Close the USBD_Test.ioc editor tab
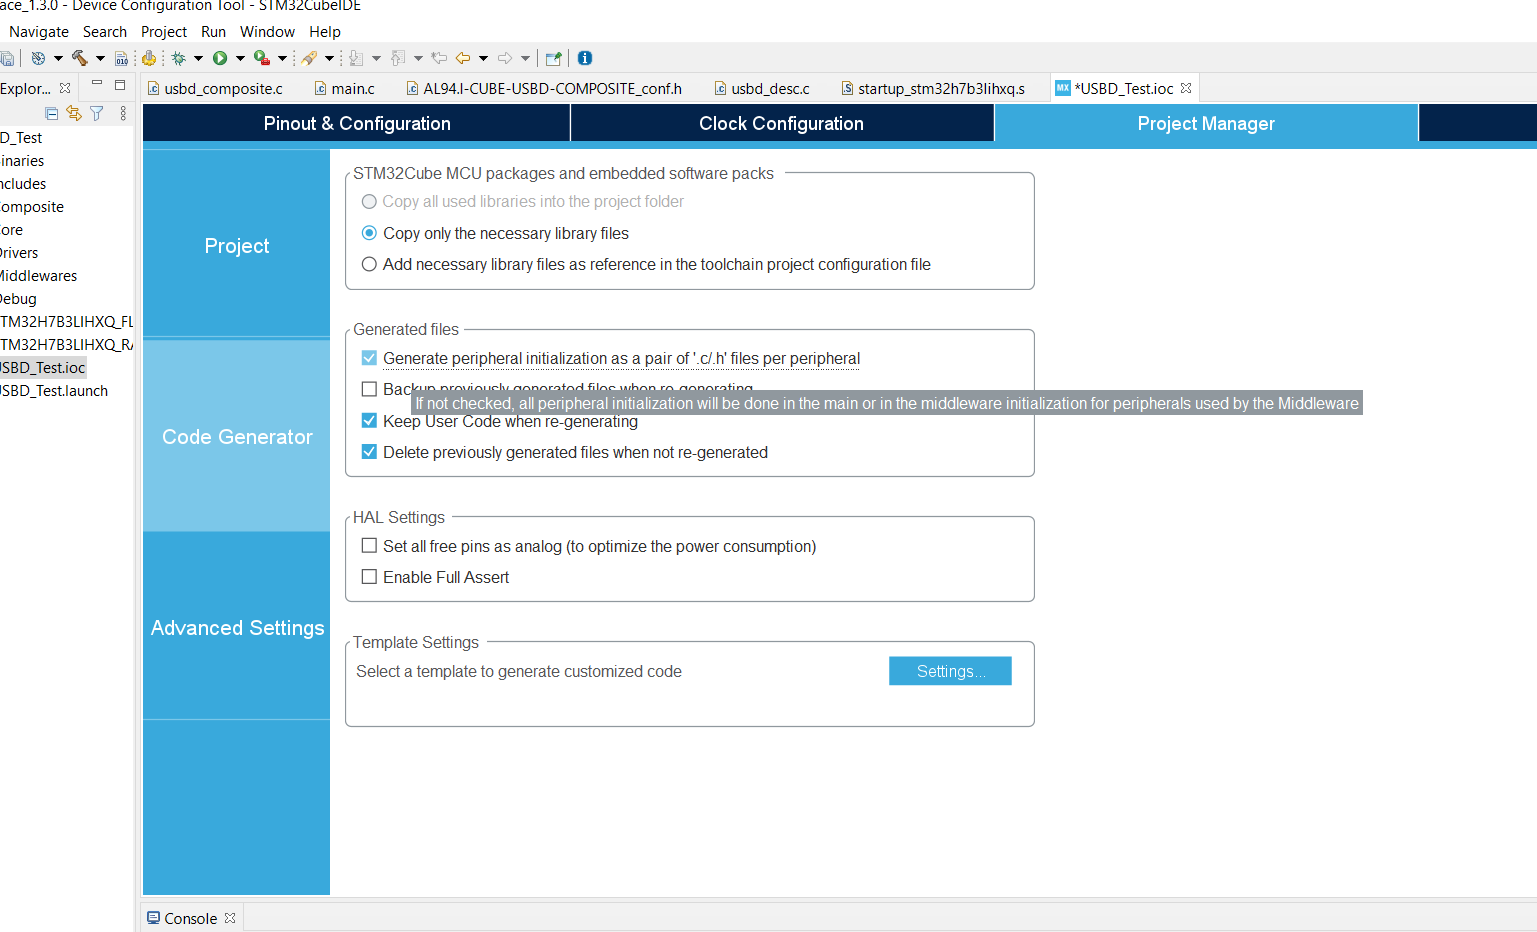Image resolution: width=1537 pixels, height=932 pixels. (1186, 88)
